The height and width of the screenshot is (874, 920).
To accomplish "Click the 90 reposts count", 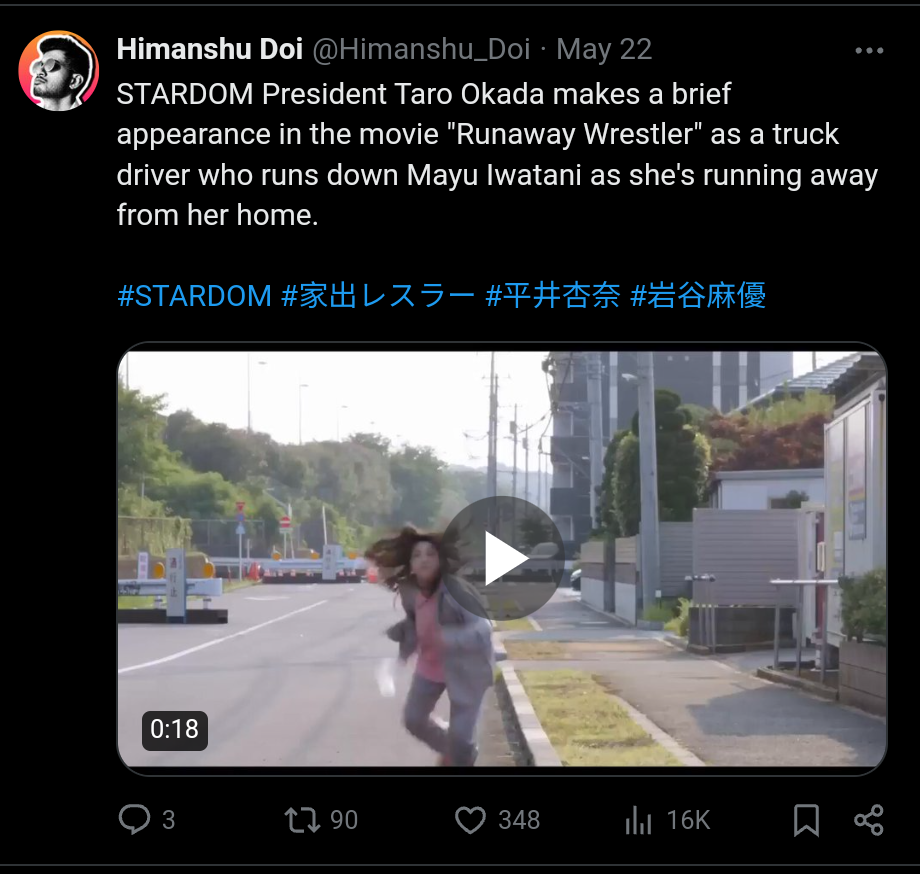I will click(x=344, y=820).
